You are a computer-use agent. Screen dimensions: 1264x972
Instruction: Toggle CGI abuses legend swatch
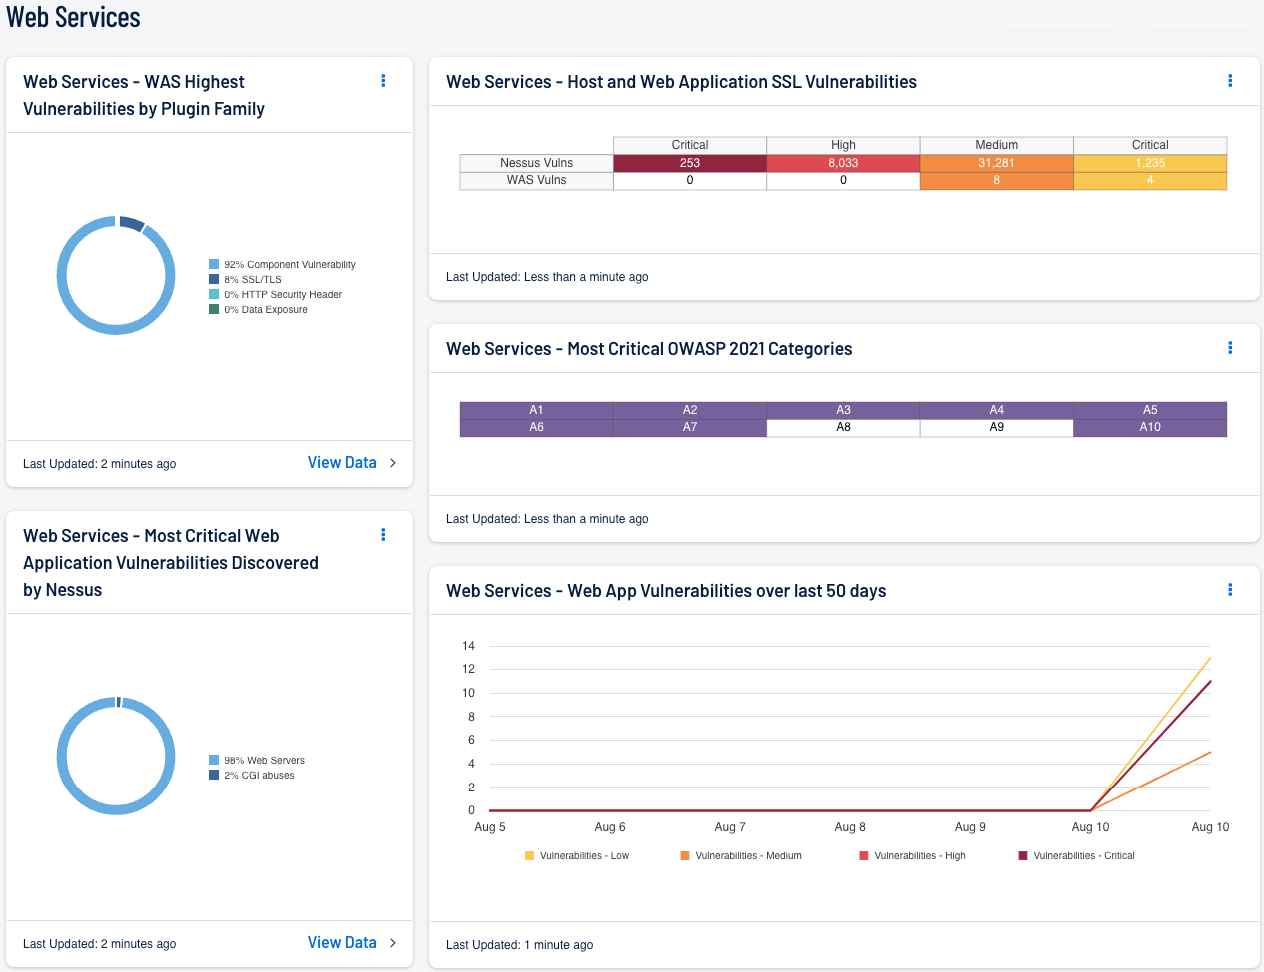(x=214, y=776)
